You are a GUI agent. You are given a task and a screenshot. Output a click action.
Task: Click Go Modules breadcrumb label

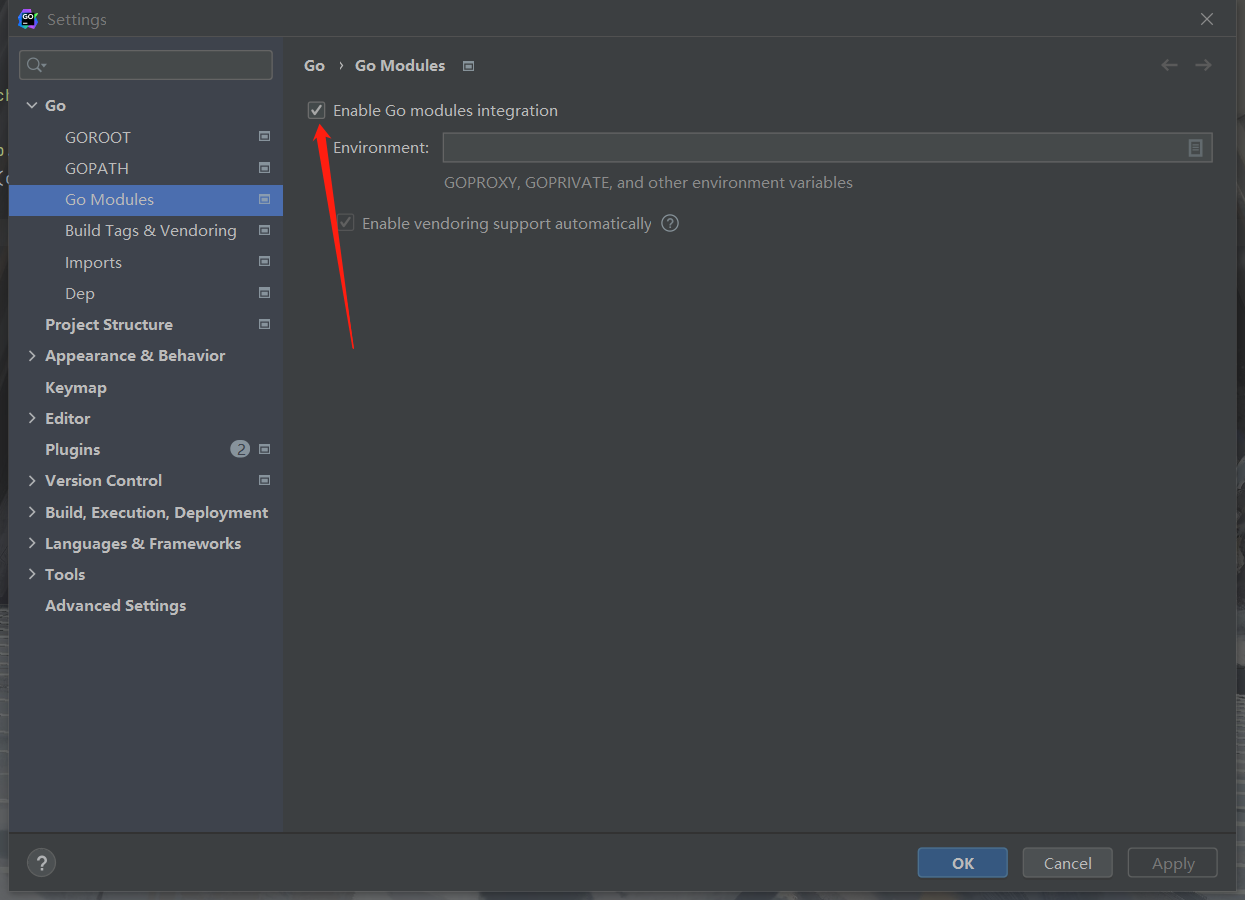(x=400, y=65)
